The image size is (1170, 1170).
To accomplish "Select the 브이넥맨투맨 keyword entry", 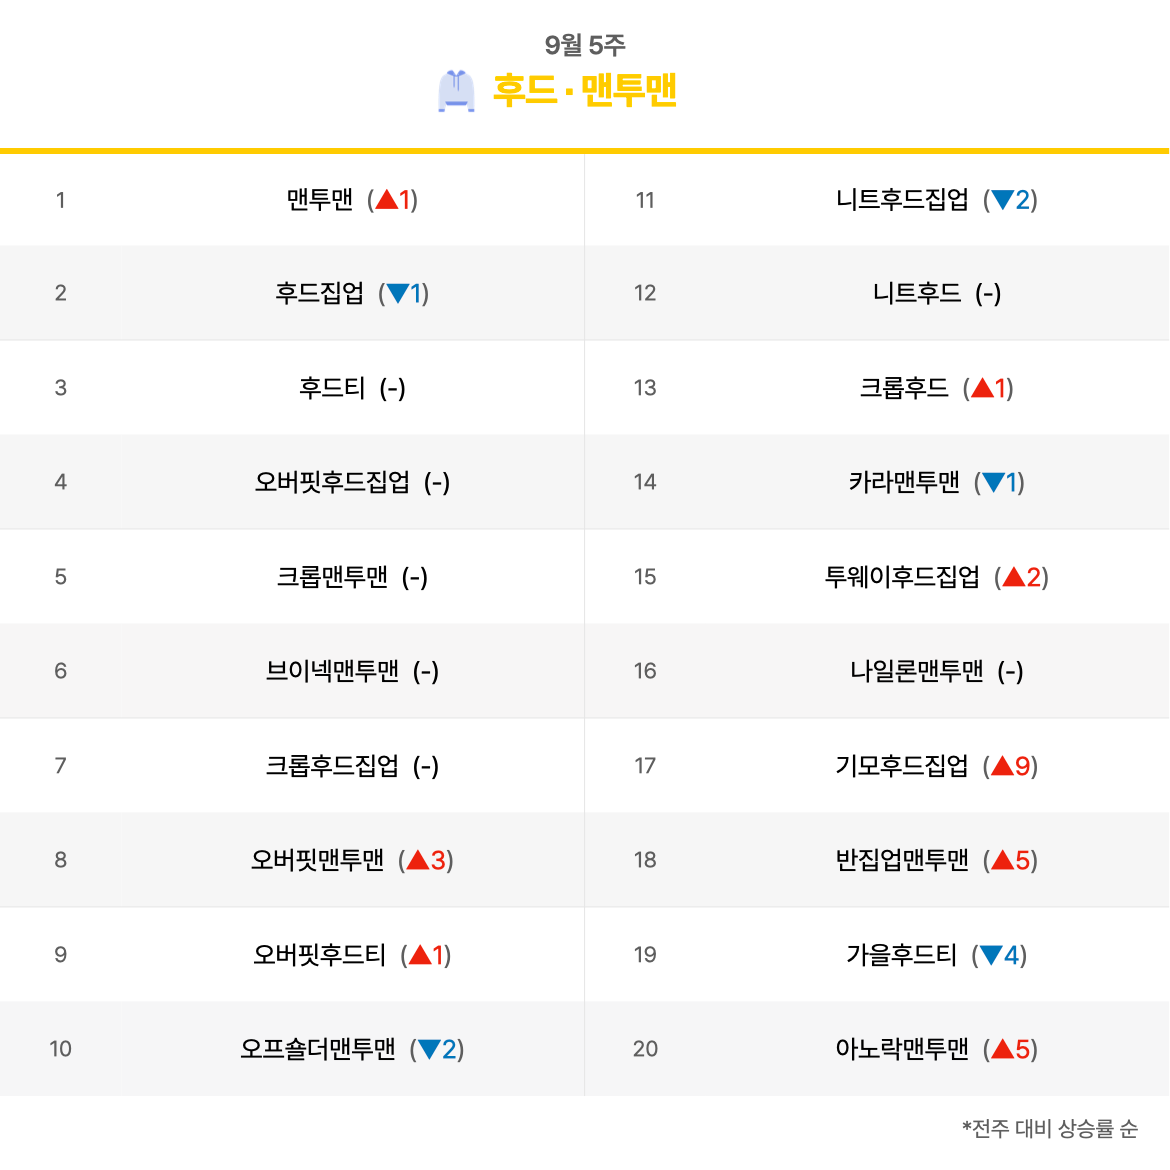I will (332, 671).
